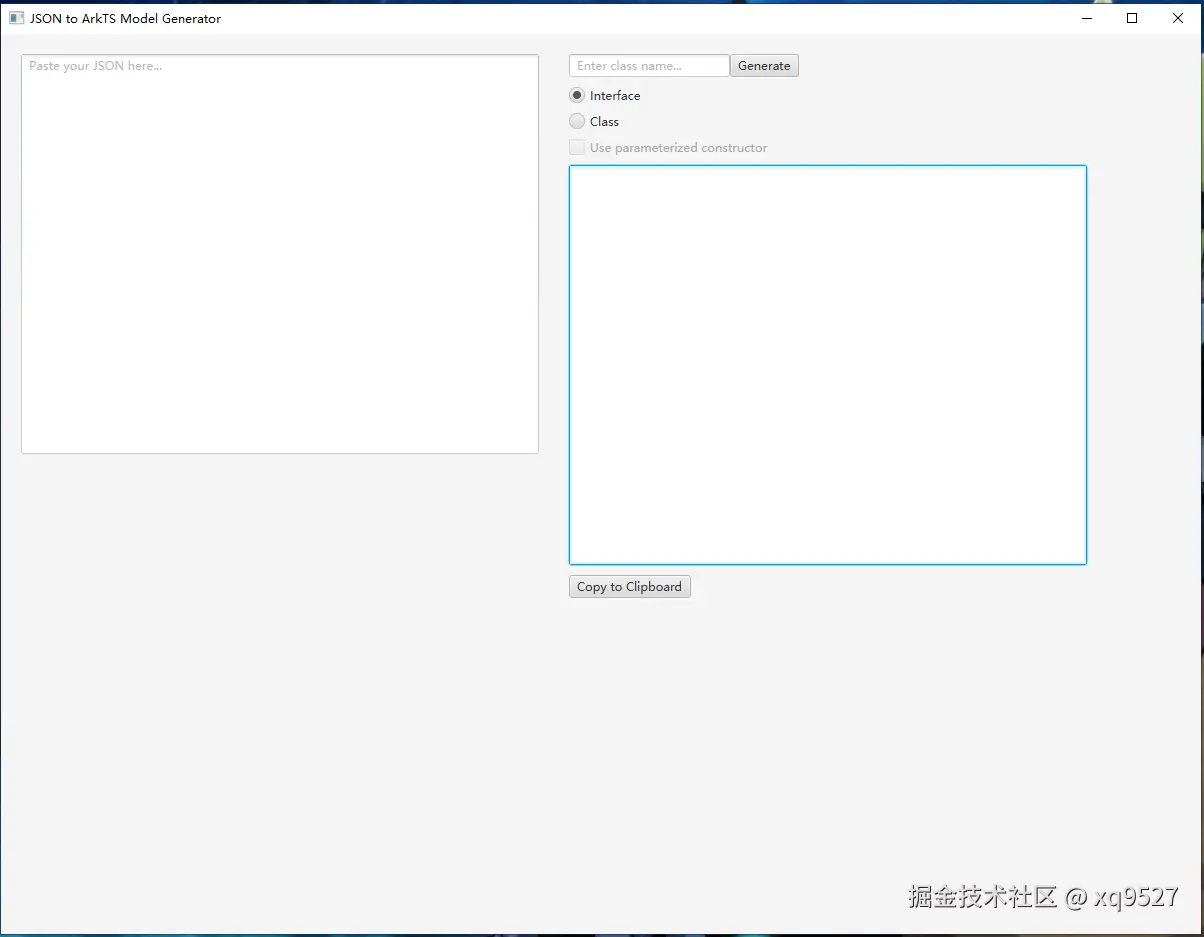Focus the class name field
Viewport: 1204px width, 937px height.
click(649, 66)
